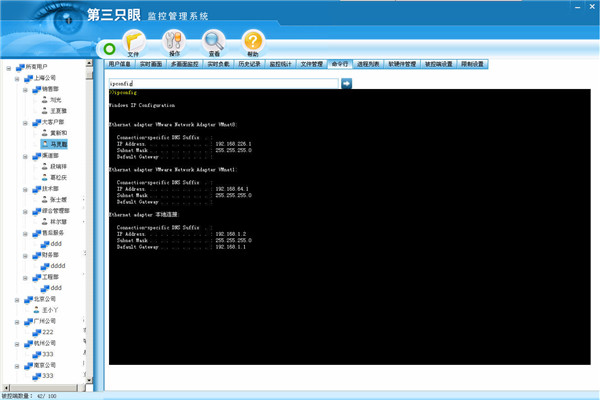Open the 历史记录 tab
Viewport: 600px width, 400px height.
(249, 64)
